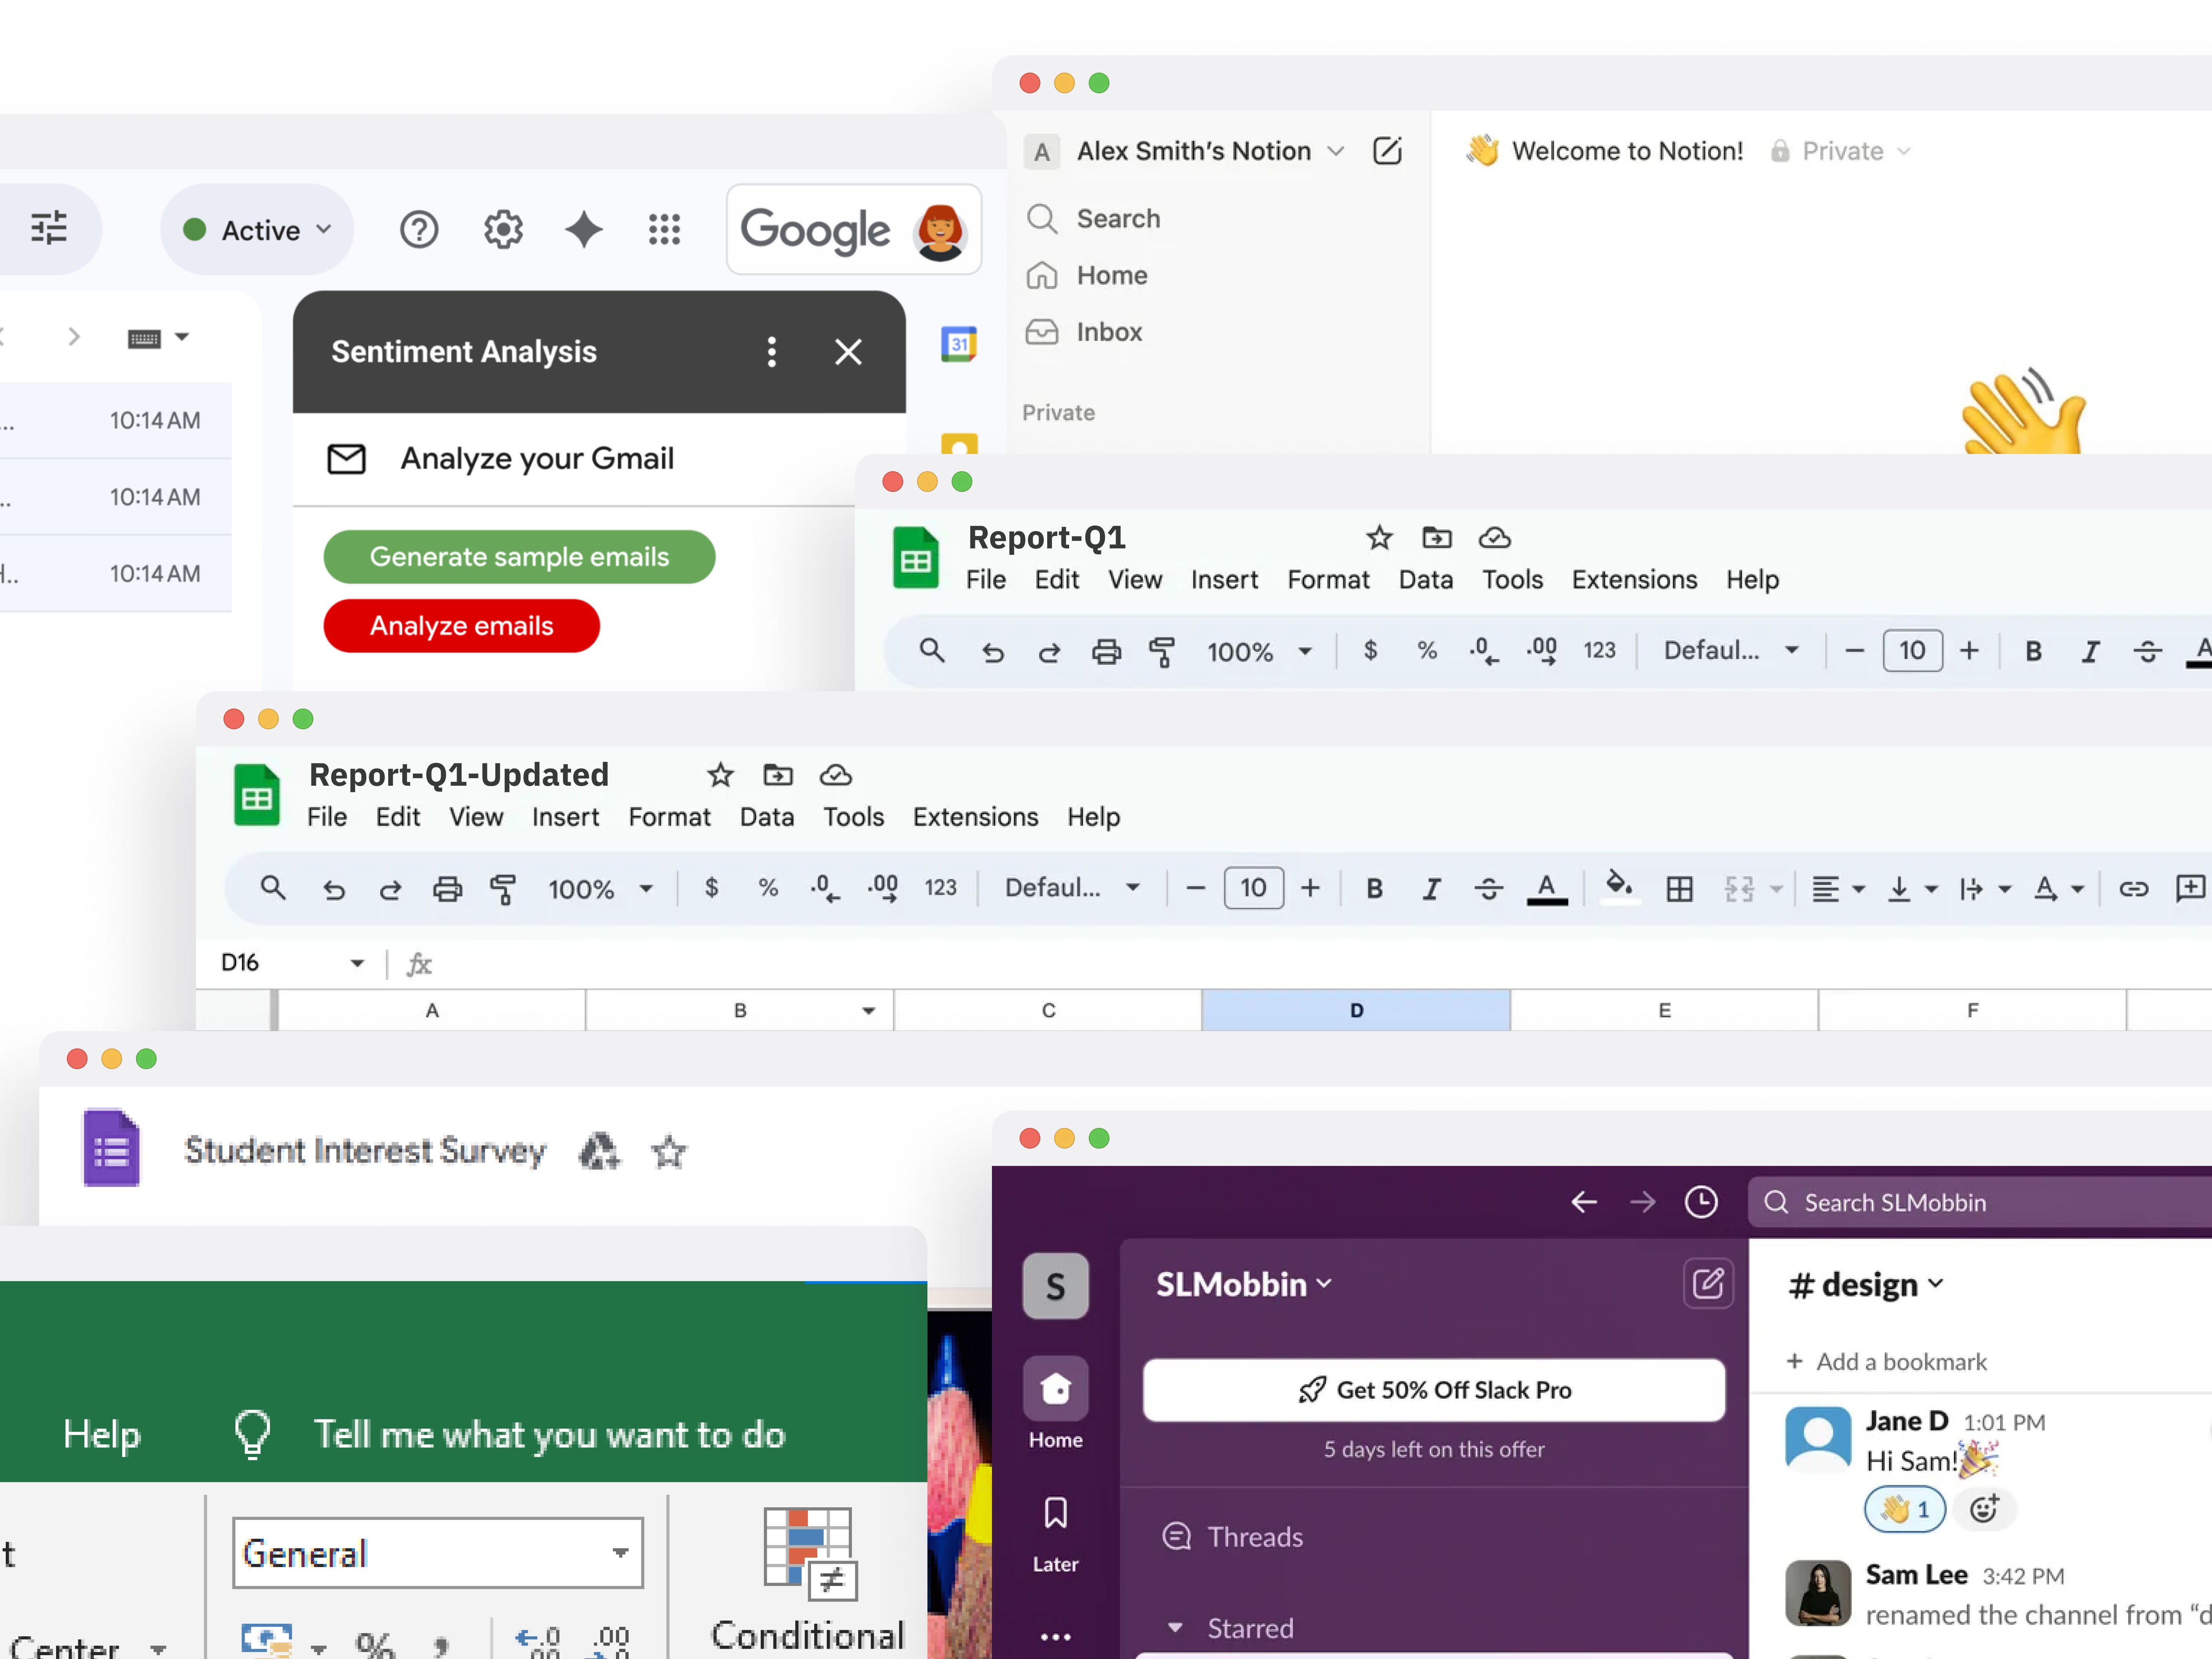Image resolution: width=2212 pixels, height=1659 pixels.
Task: Open Extensions menu in Report-Q1-Updated
Action: (975, 817)
